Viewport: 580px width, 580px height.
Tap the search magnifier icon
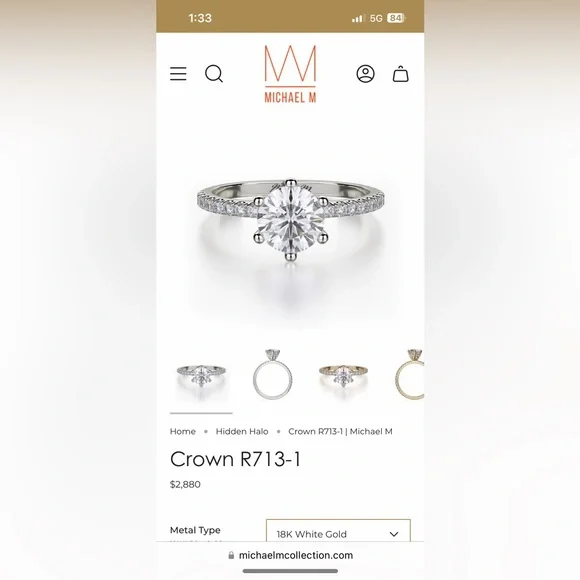tap(214, 74)
